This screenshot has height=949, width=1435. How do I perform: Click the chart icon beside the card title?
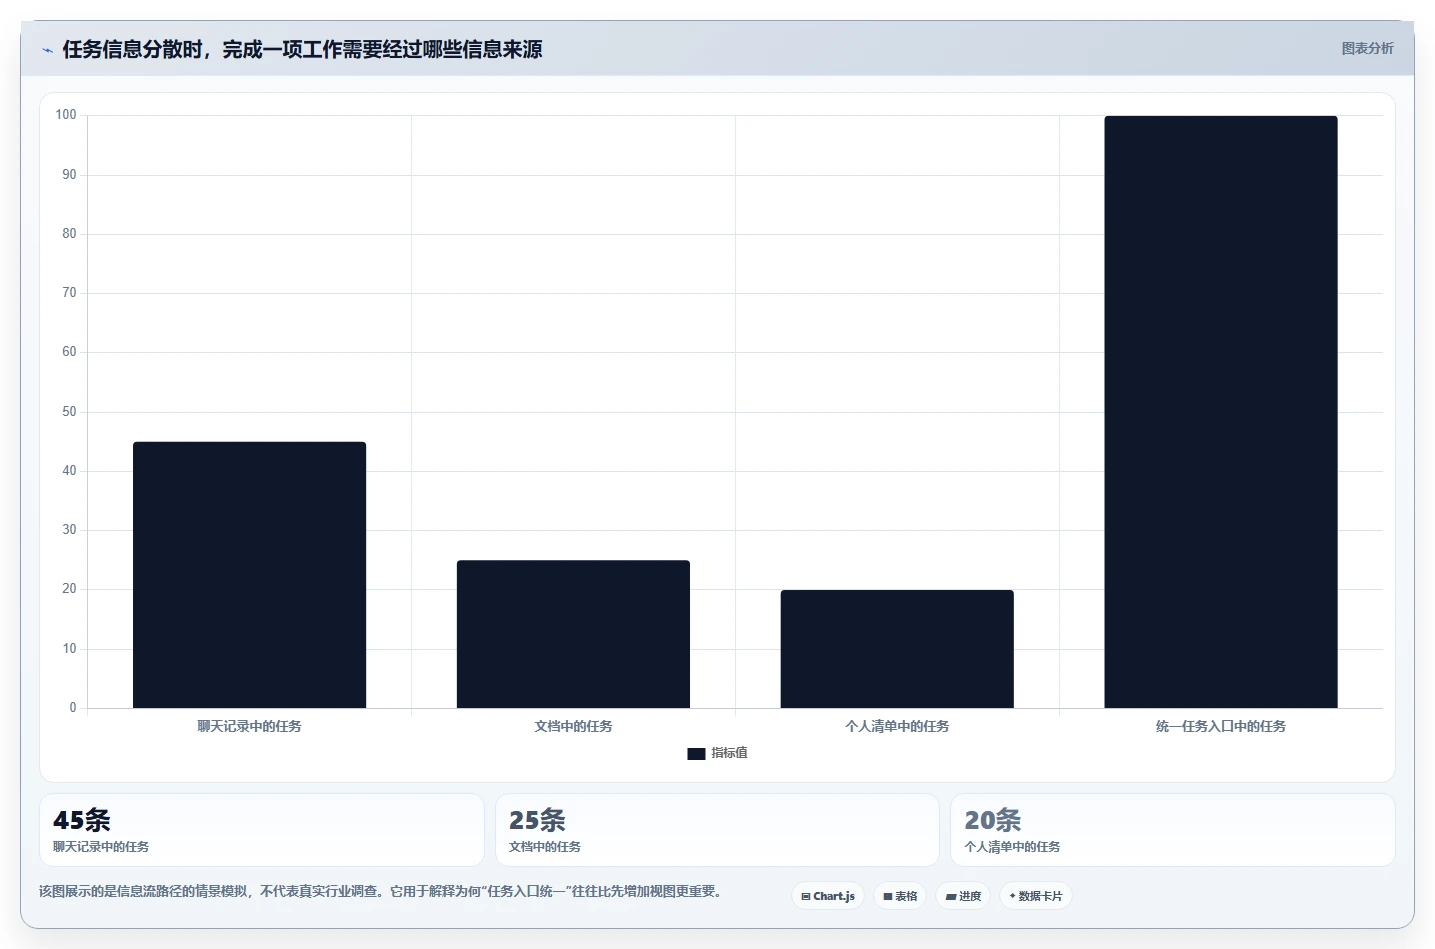point(47,50)
